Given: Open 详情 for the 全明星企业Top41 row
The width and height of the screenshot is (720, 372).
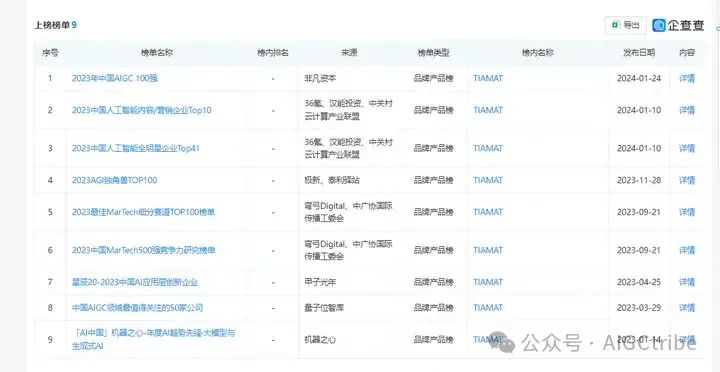Looking at the screenshot, I should [687, 148].
